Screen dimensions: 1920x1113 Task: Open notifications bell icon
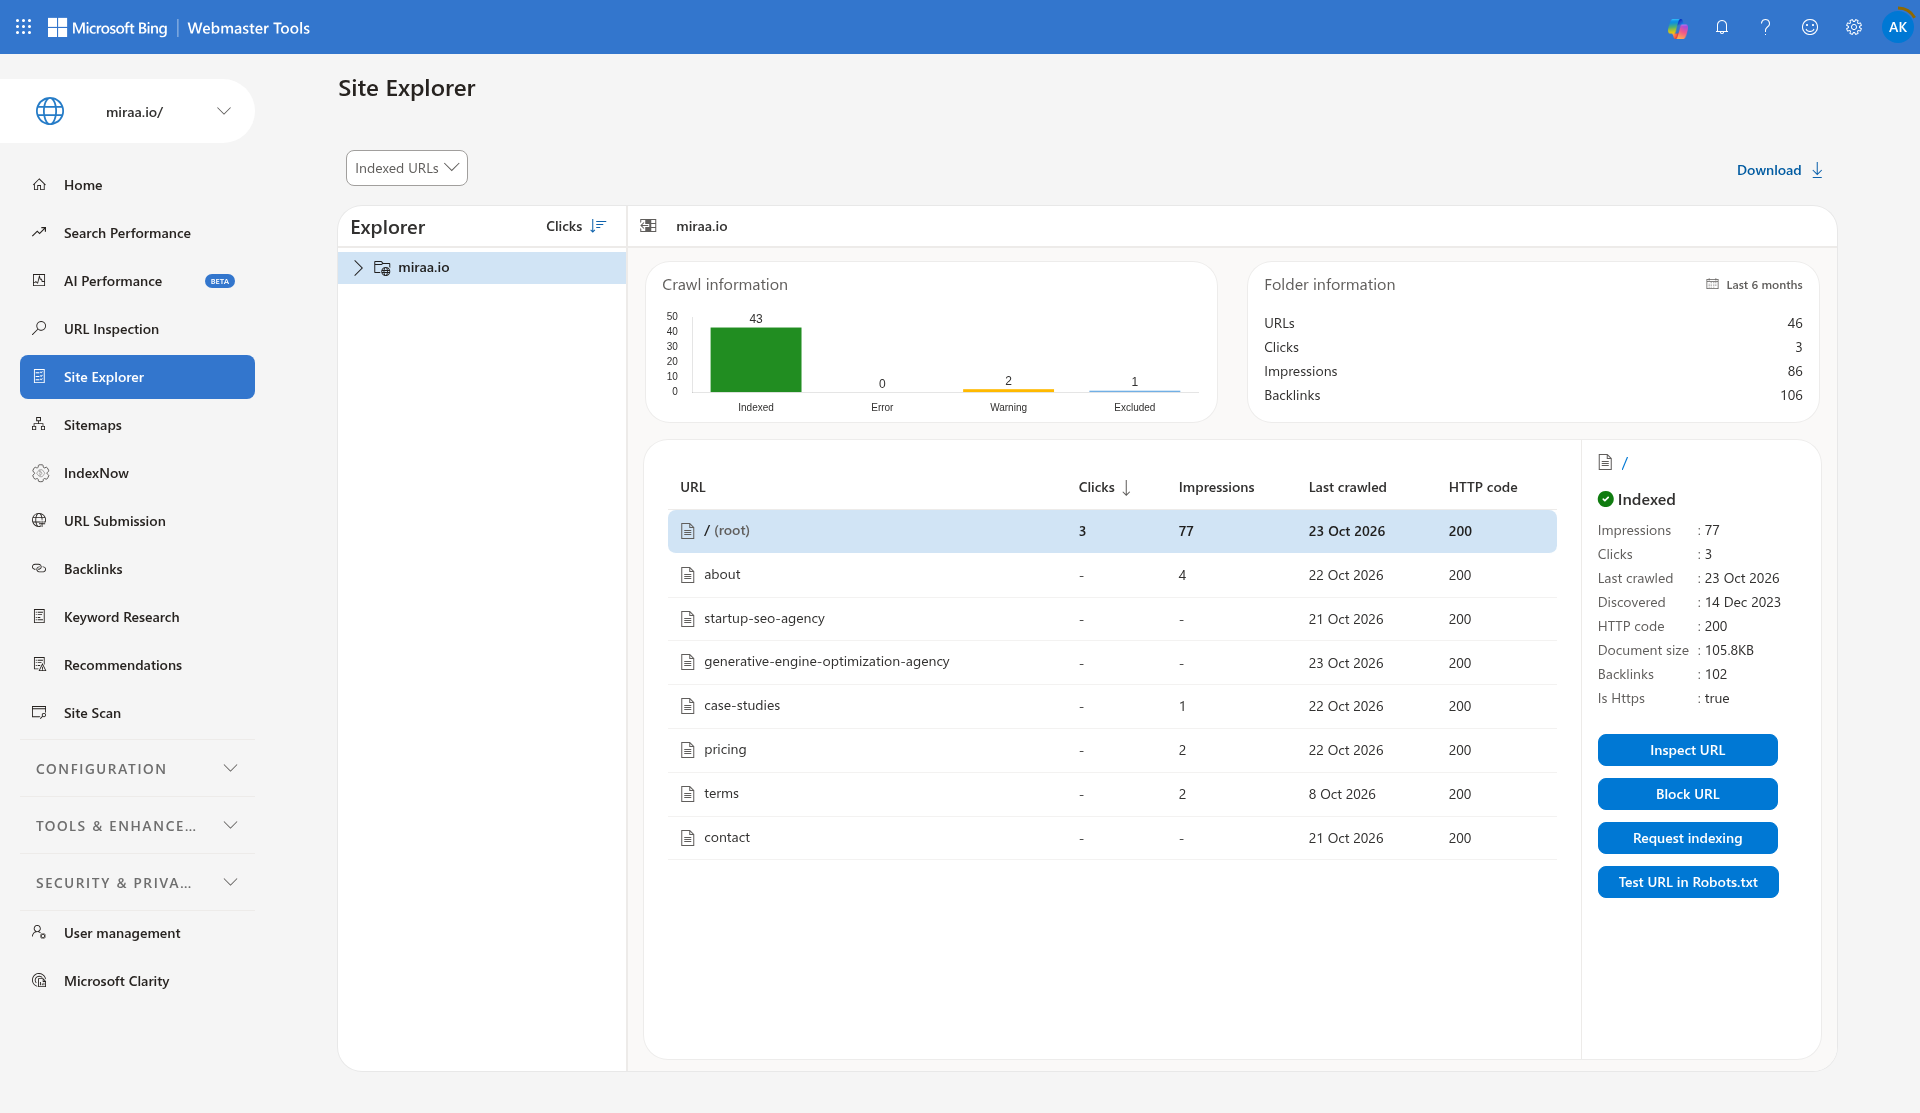[1722, 28]
